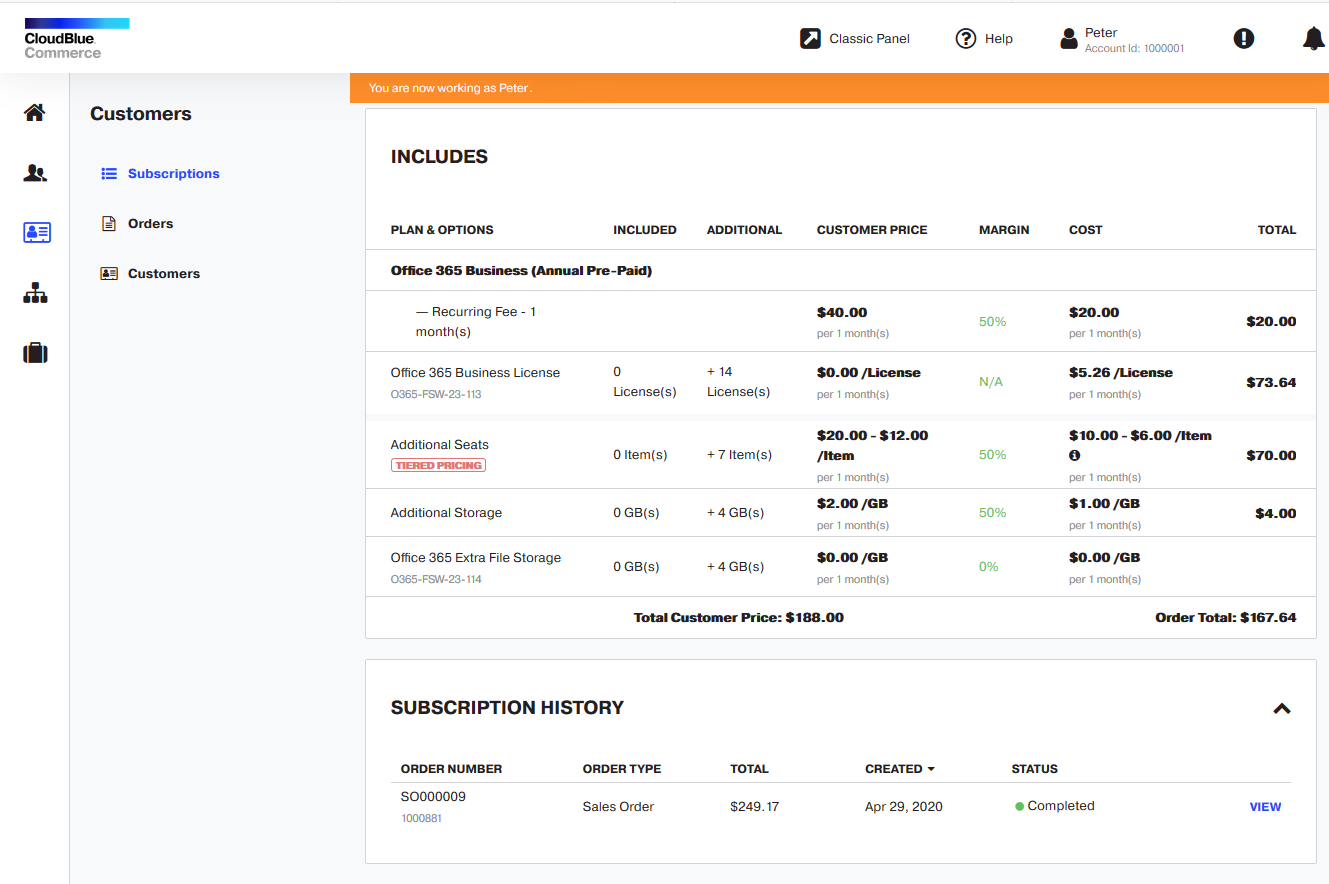
Task: Open the users group sidebar icon
Action: tap(35, 173)
